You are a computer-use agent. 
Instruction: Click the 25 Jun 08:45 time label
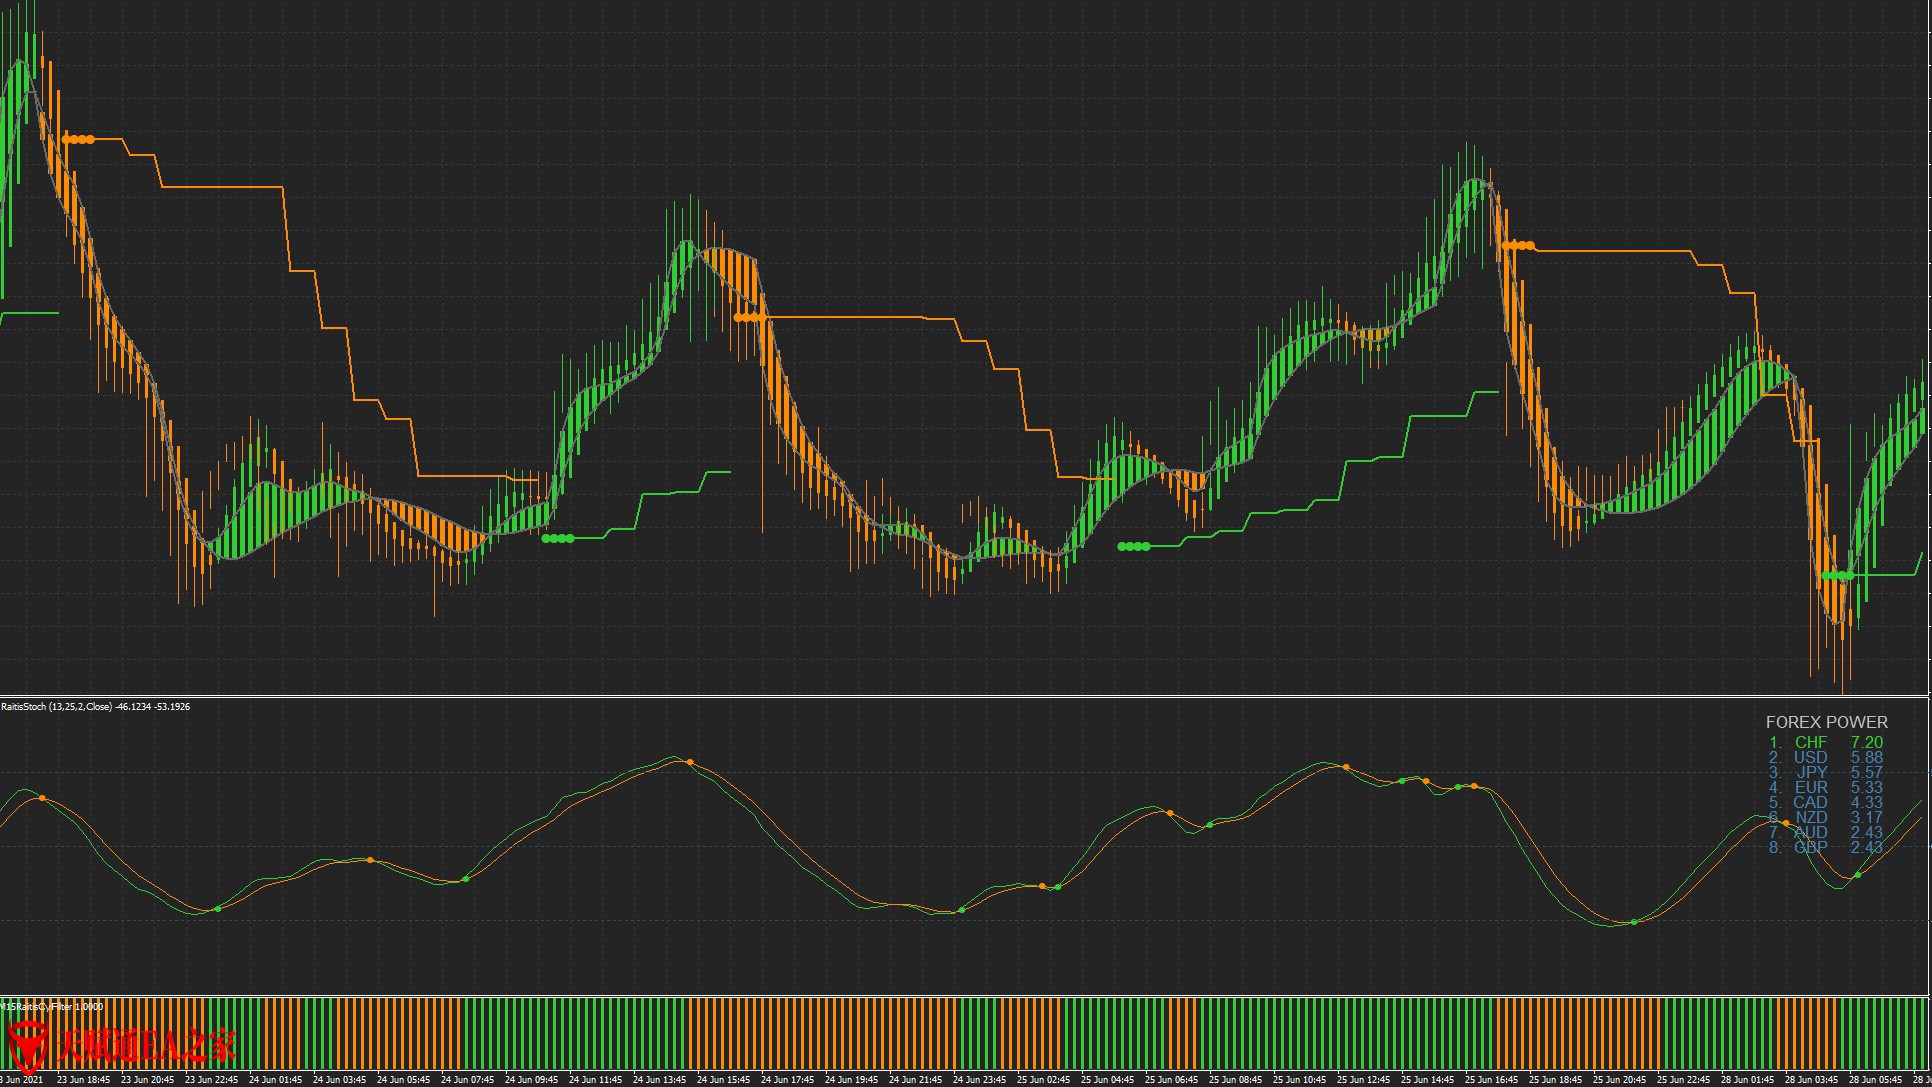[x=1235, y=1080]
